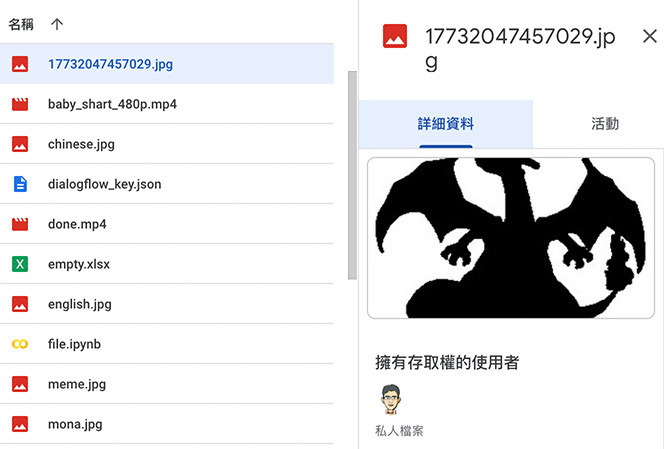The image size is (664, 449).
Task: Select the file english.jpg
Action: point(167,304)
